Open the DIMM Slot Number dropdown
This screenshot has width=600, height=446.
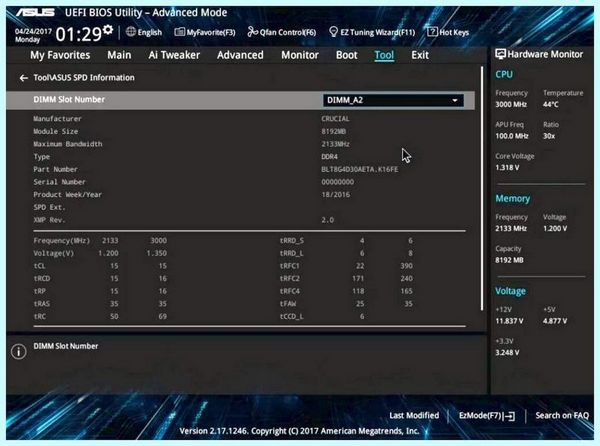[x=393, y=100]
